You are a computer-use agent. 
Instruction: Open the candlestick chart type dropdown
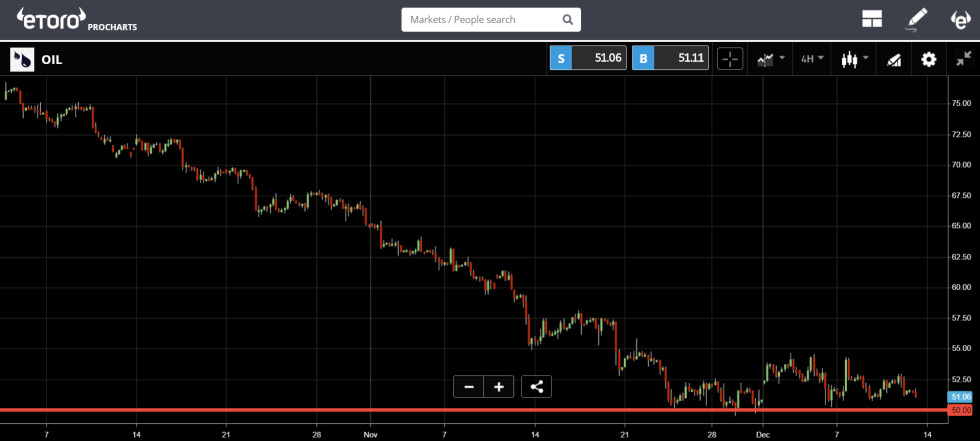click(854, 59)
